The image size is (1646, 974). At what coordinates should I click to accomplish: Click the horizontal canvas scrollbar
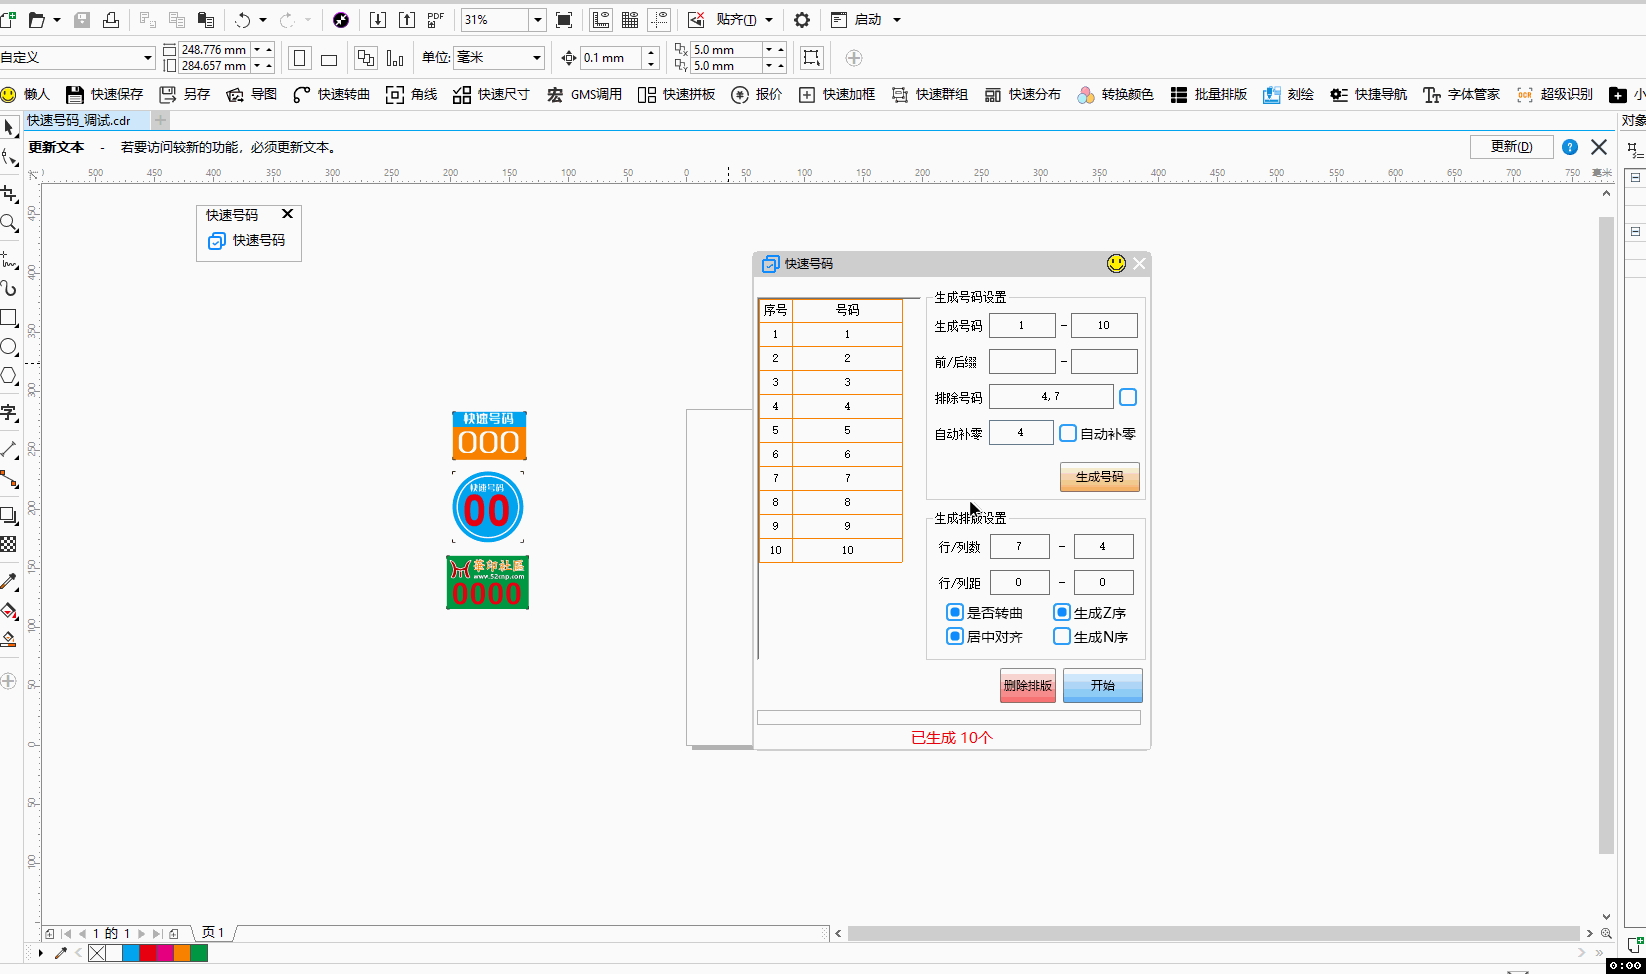pos(1213,933)
